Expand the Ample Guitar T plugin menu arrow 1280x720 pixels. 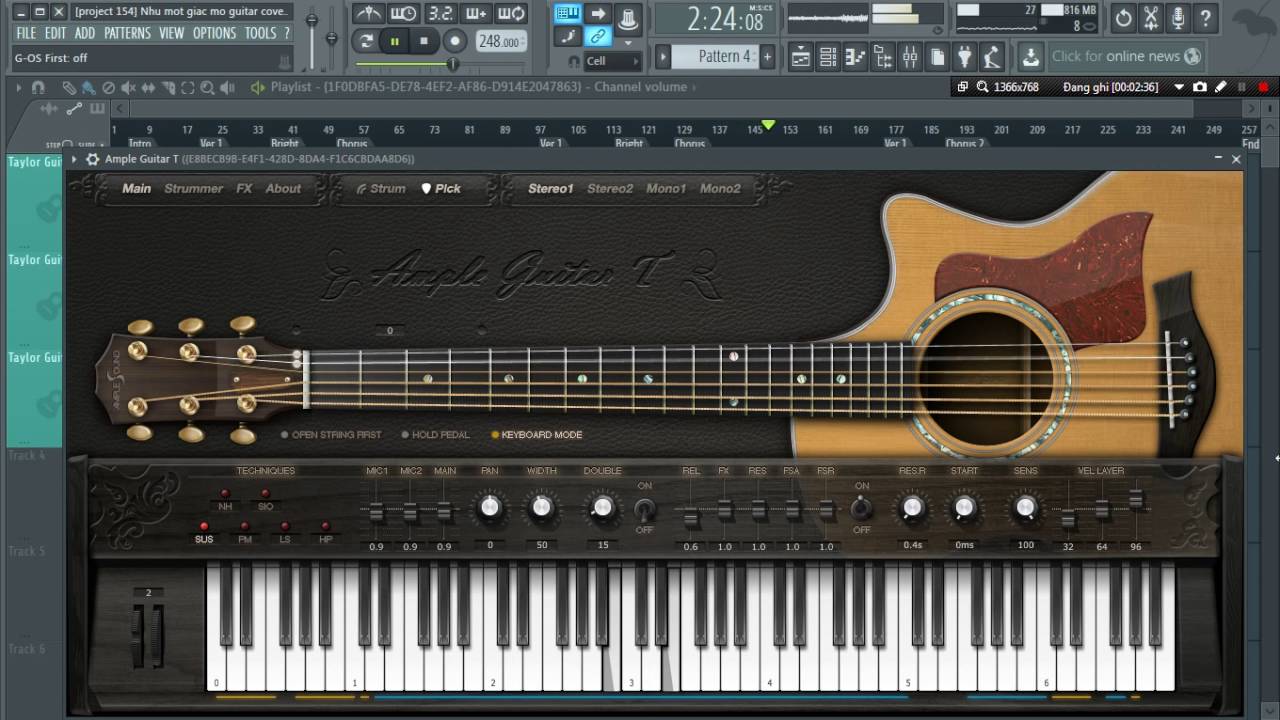coord(74,159)
